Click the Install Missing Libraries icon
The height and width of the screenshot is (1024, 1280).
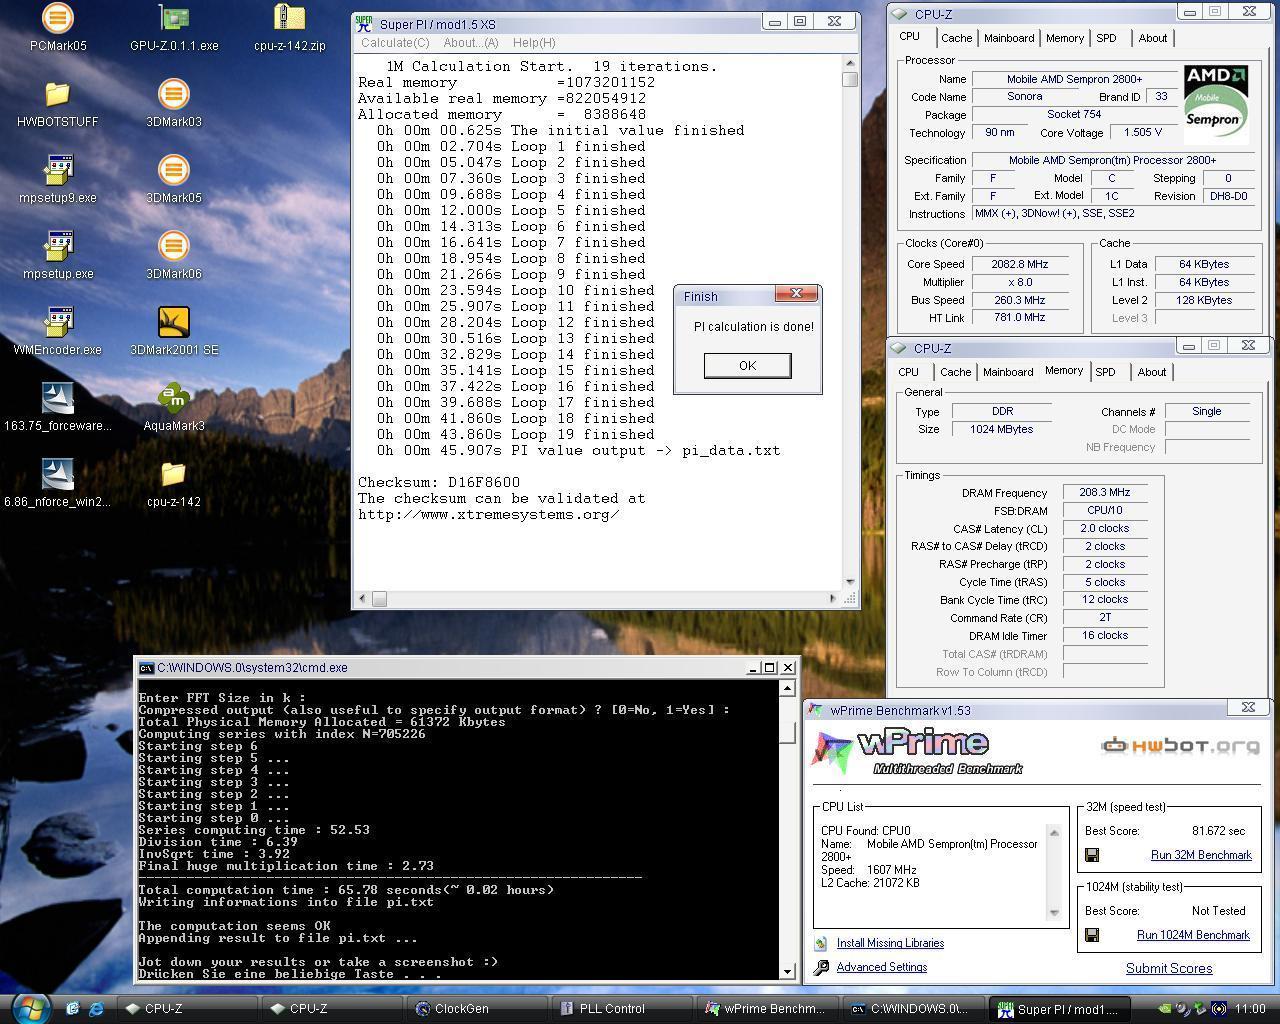(x=821, y=943)
